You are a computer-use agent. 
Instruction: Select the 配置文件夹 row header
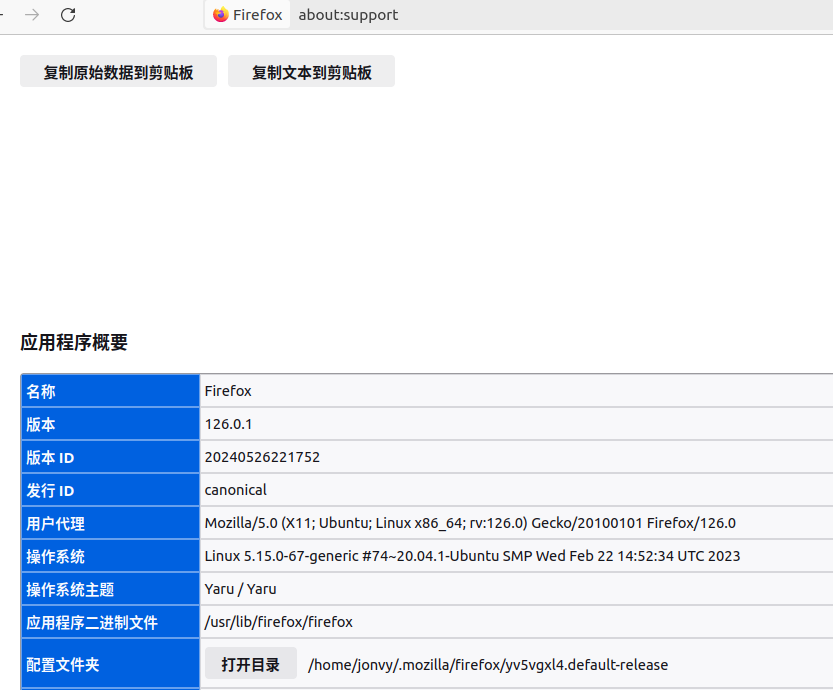[110, 664]
